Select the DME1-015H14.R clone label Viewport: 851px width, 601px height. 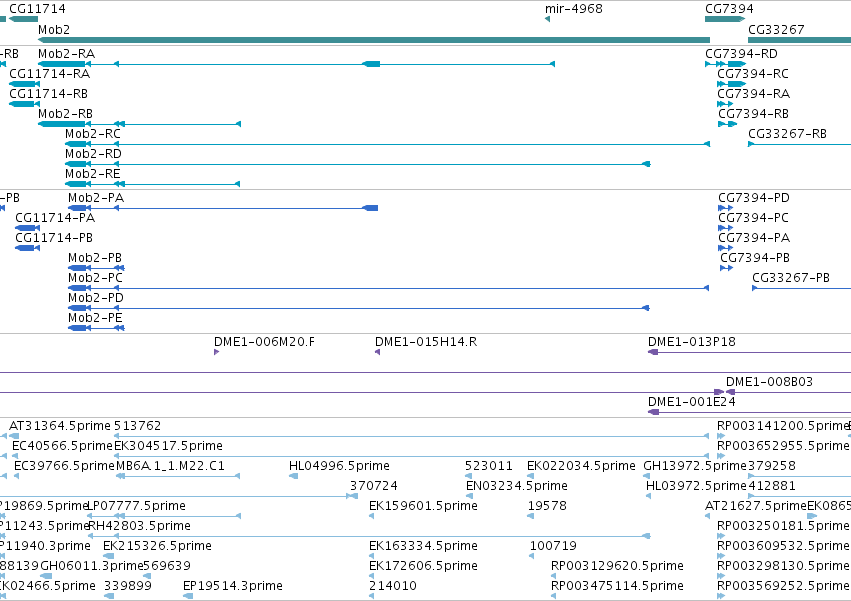426,342
